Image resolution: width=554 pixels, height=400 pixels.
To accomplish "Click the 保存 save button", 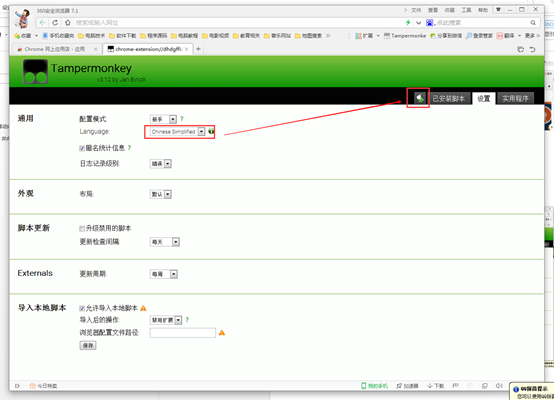I will pyautogui.click(x=88, y=345).
